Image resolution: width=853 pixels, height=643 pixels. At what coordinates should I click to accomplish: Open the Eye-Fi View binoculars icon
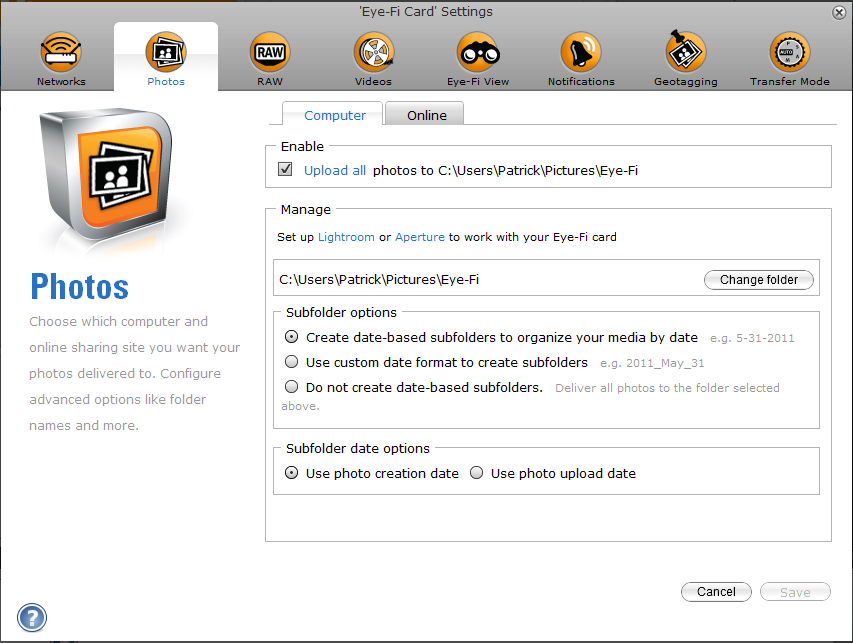tap(478, 53)
